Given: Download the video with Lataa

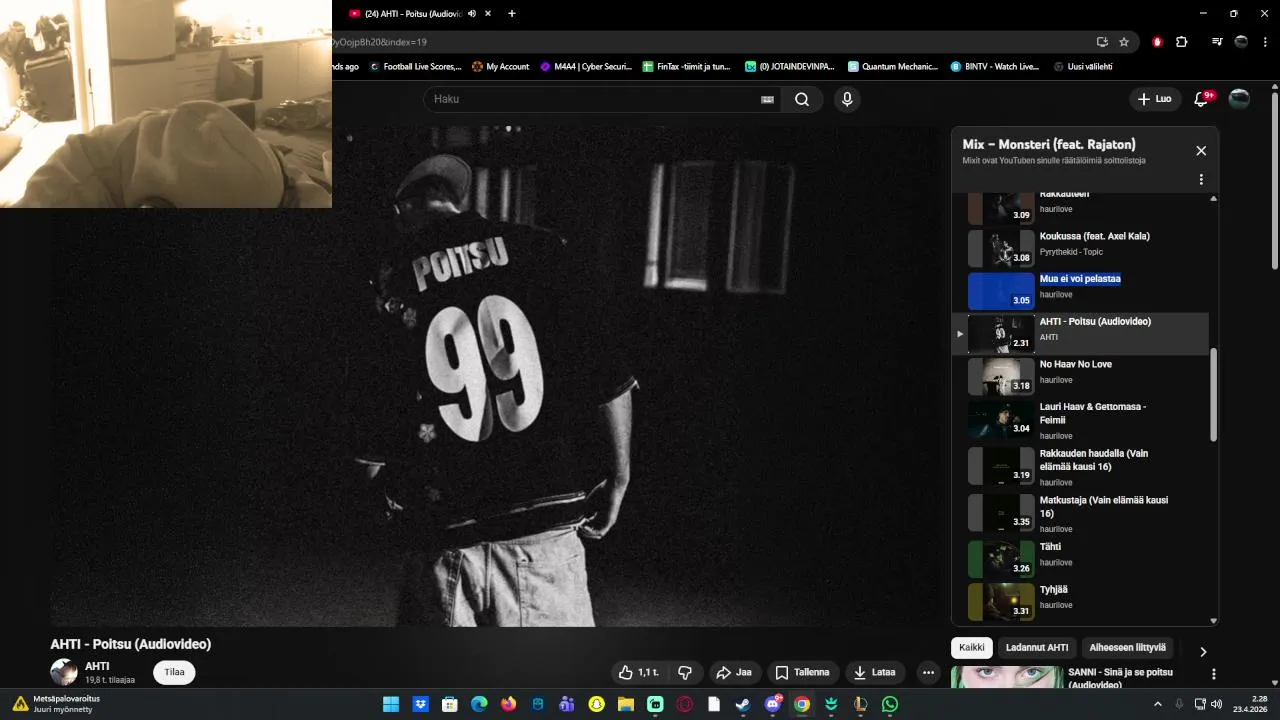Looking at the screenshot, I should coord(875,672).
